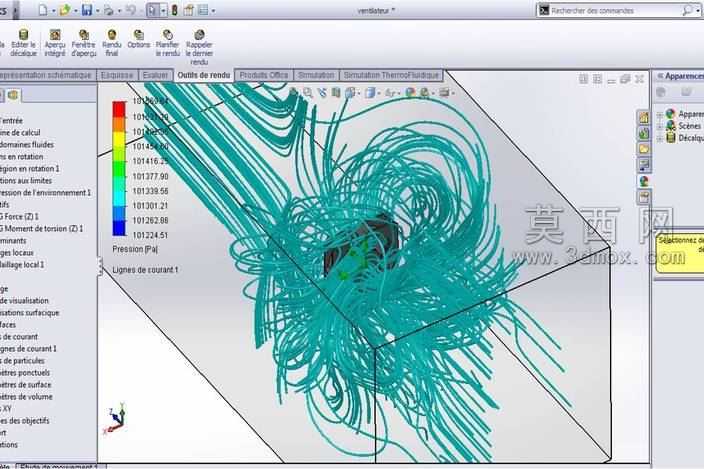
Task: Click the Edit appearance sphere icon in the view toolbar
Action: (410, 93)
